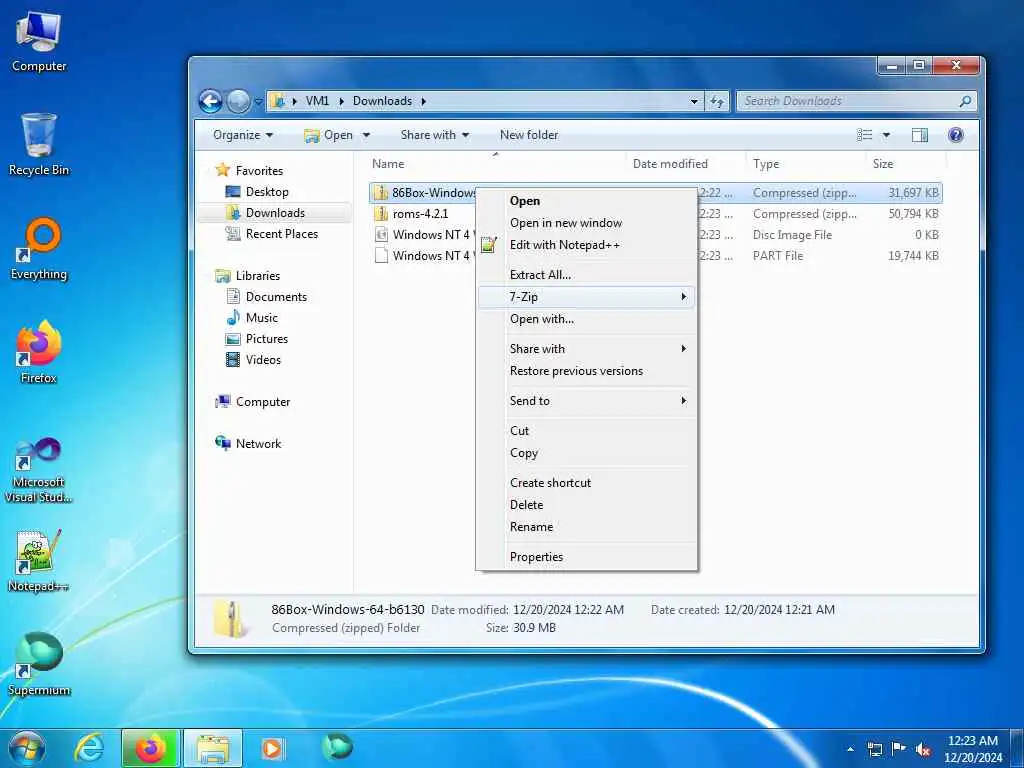Open the Computer desktop icon
This screenshot has width=1024, height=768.
coord(39,42)
